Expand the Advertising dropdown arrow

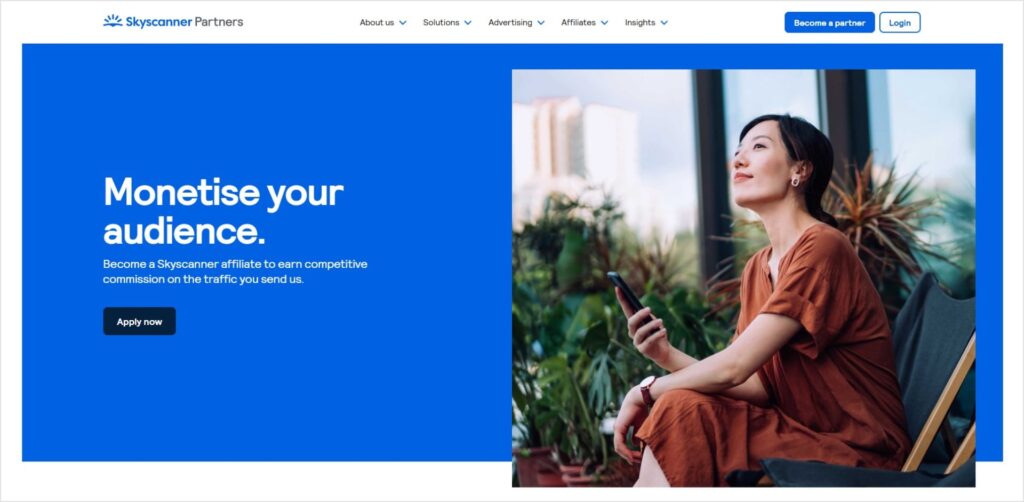(x=541, y=23)
